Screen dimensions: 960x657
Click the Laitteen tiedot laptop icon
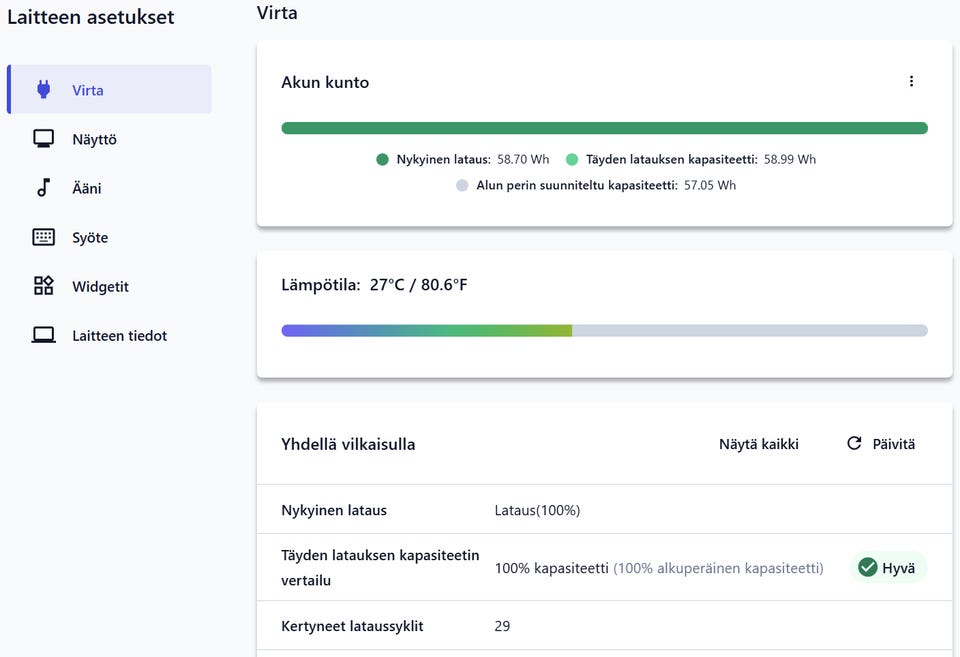(x=43, y=336)
